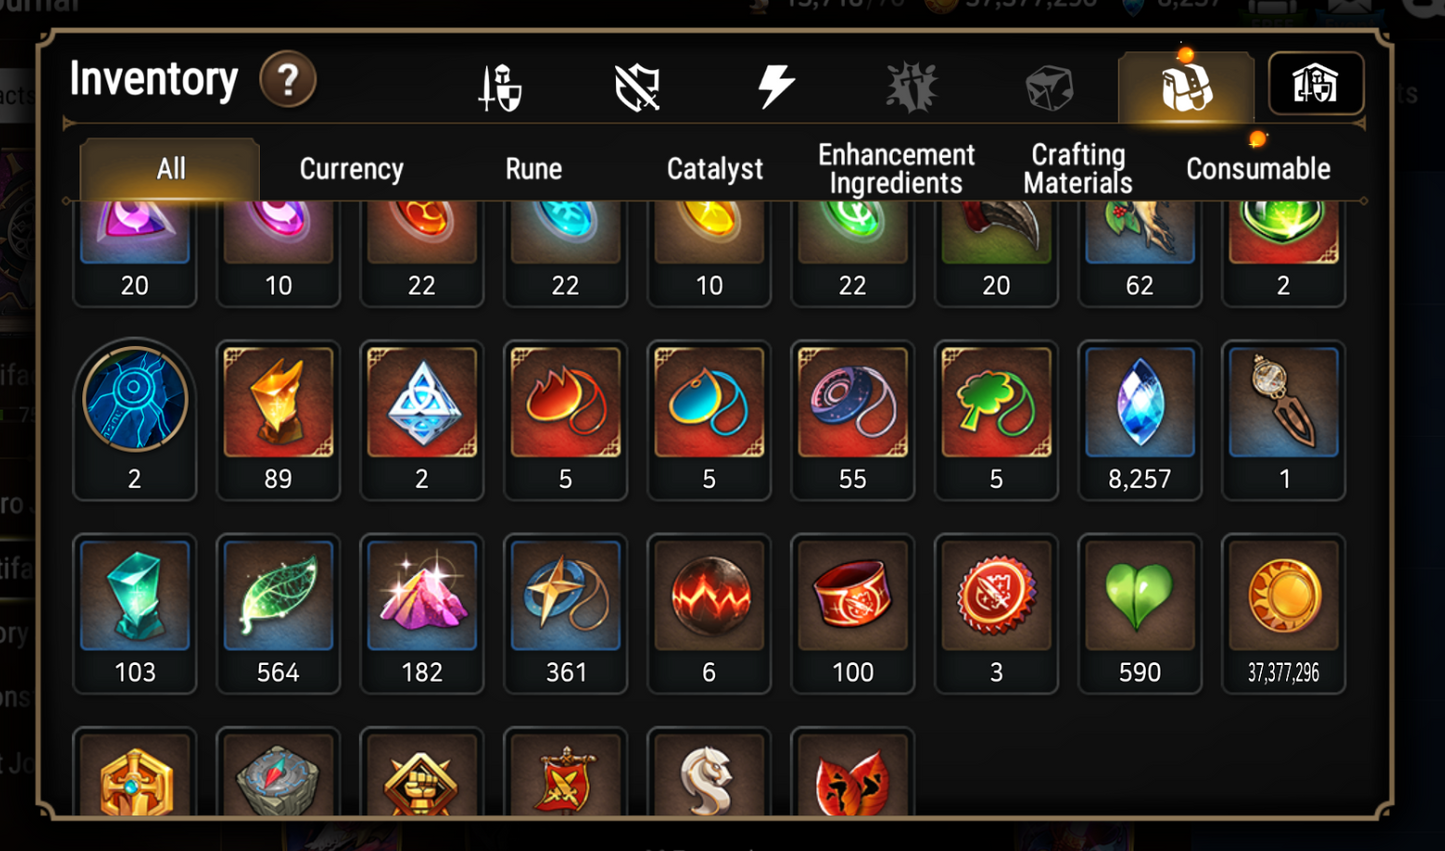Open the Consumable tab
The image size is (1445, 851).
click(x=1258, y=169)
